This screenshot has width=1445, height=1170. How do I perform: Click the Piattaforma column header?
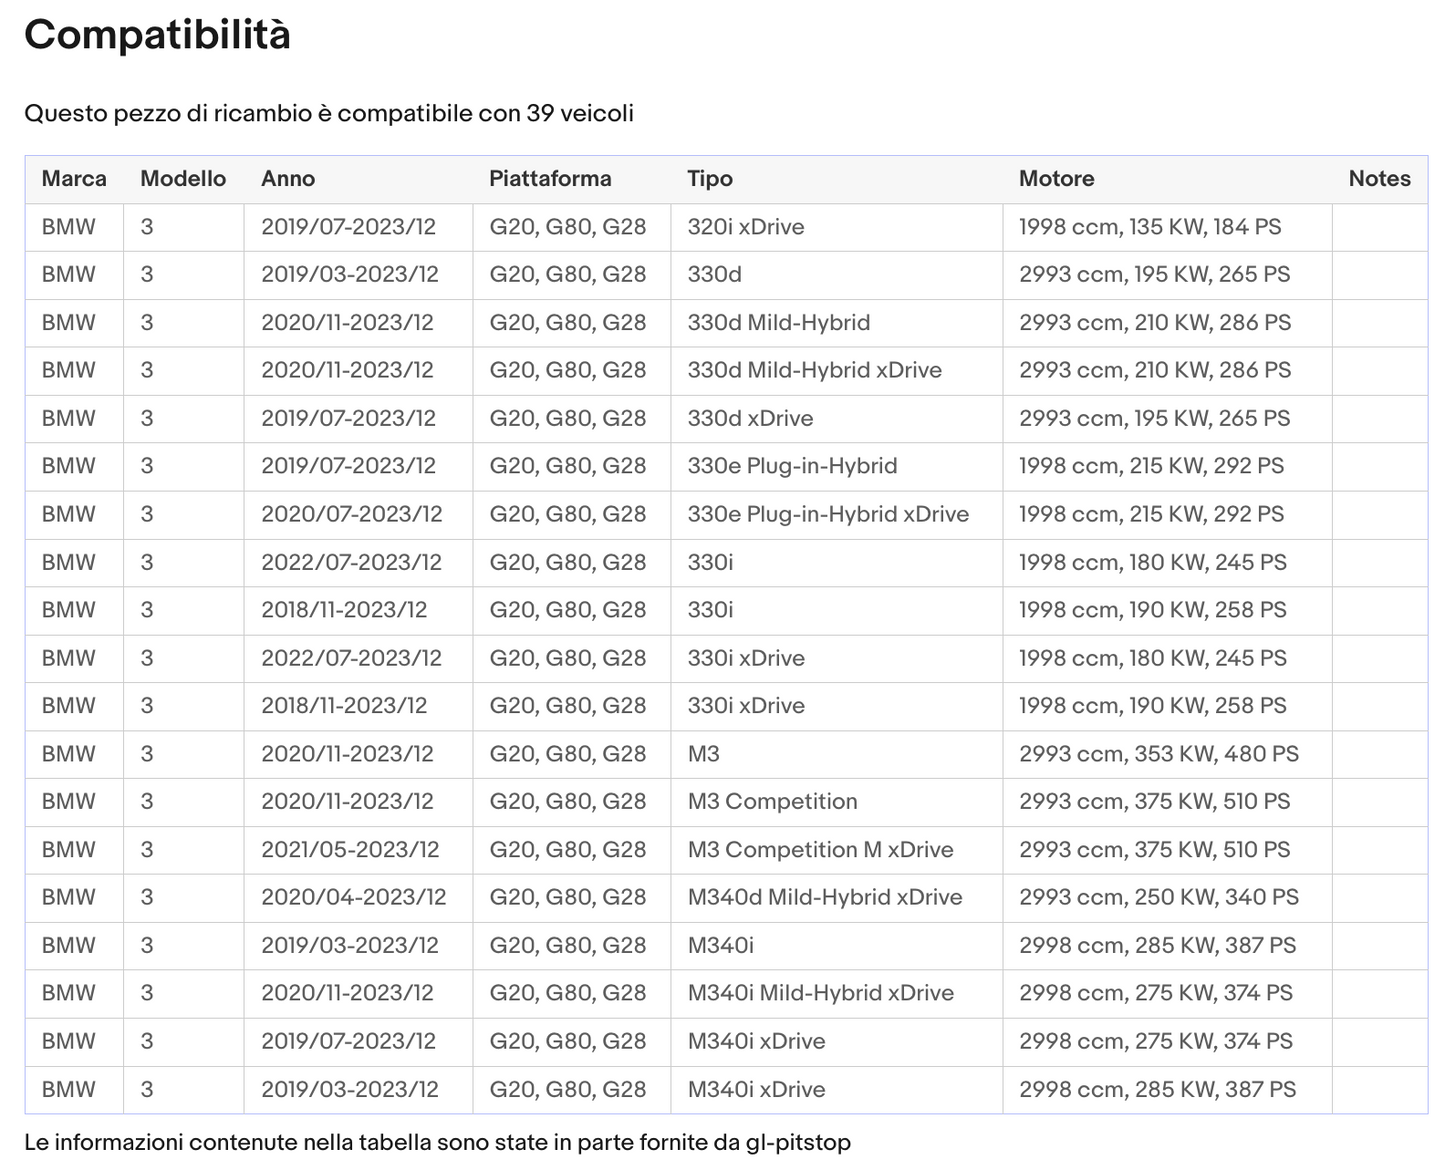coord(550,179)
